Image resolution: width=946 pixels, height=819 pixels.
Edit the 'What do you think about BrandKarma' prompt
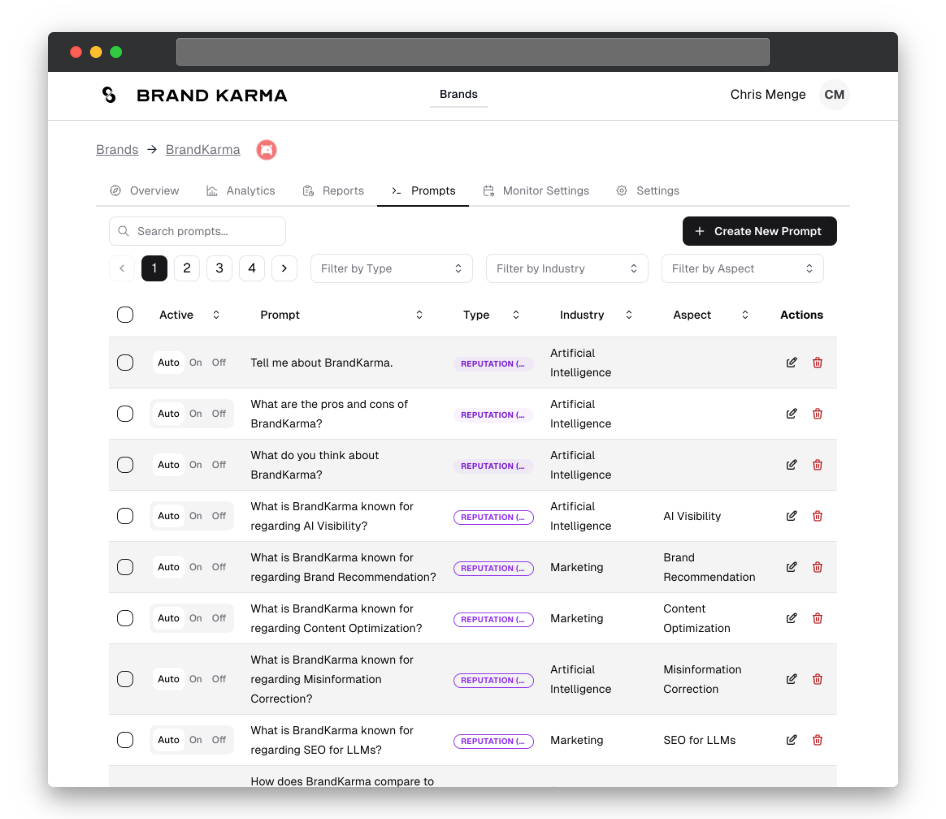[792, 465]
